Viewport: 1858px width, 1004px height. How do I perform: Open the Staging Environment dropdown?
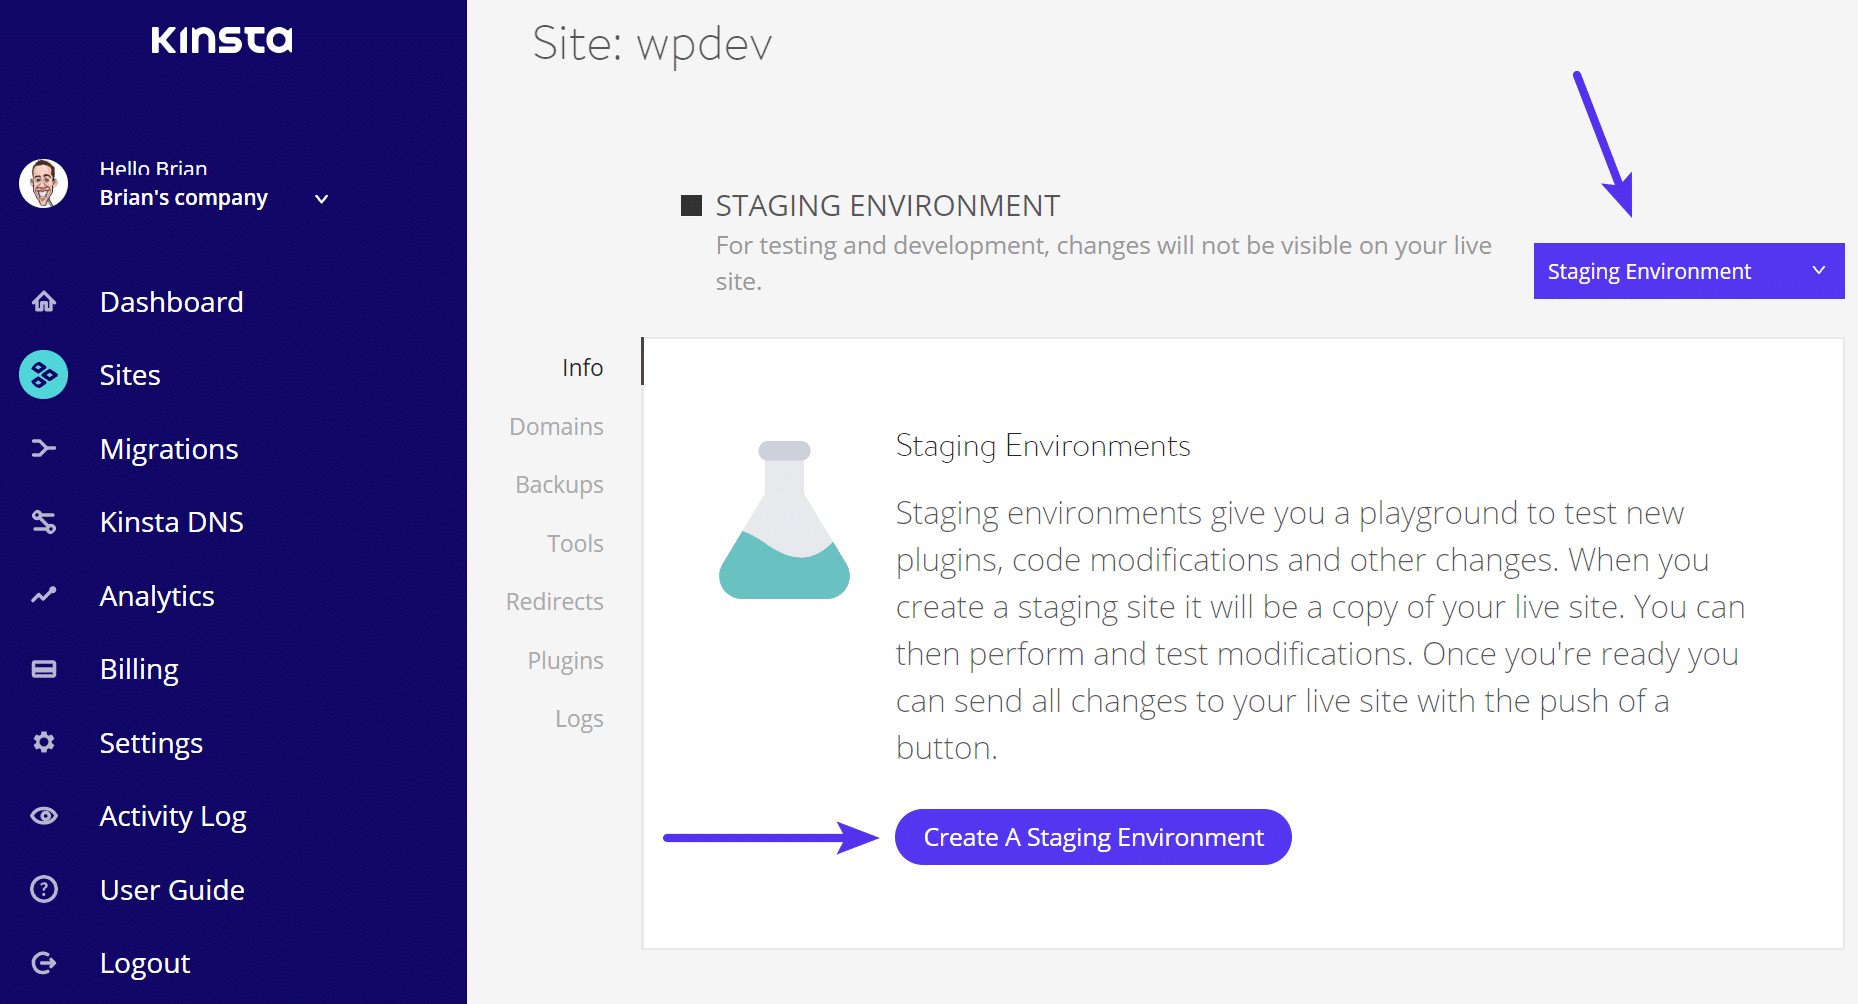pyautogui.click(x=1688, y=270)
